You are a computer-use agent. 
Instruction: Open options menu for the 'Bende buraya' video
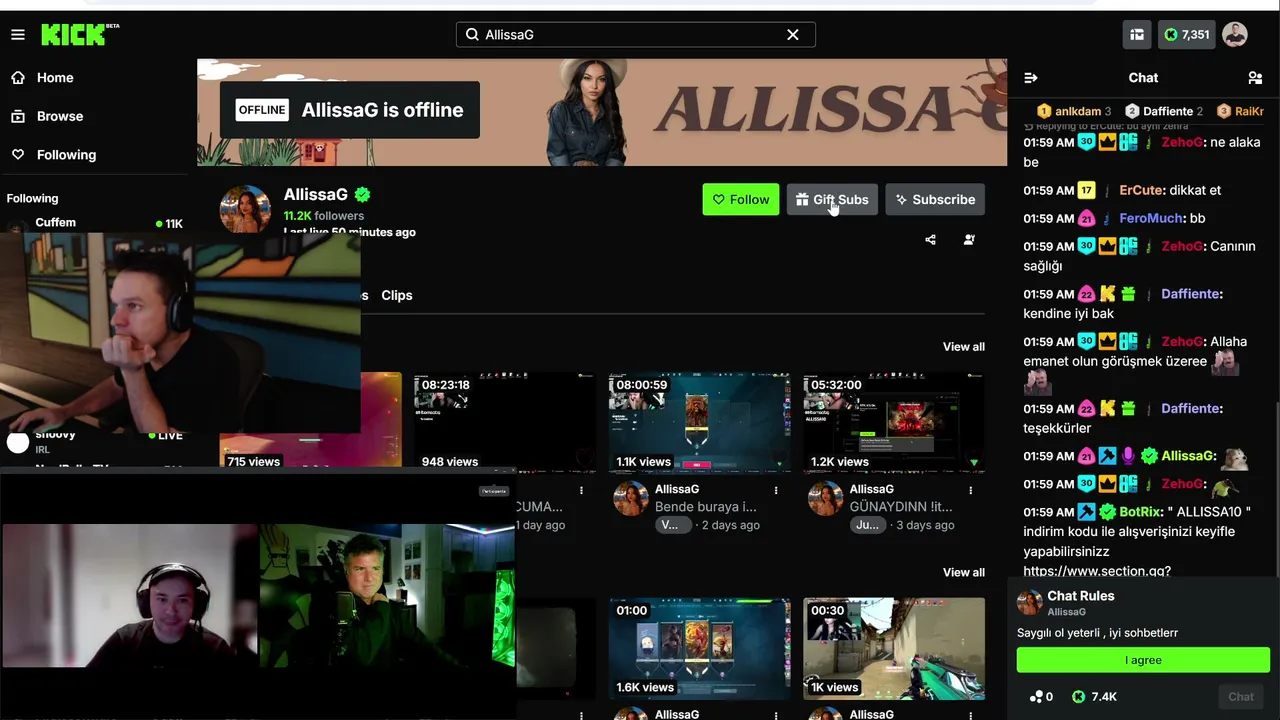776,490
